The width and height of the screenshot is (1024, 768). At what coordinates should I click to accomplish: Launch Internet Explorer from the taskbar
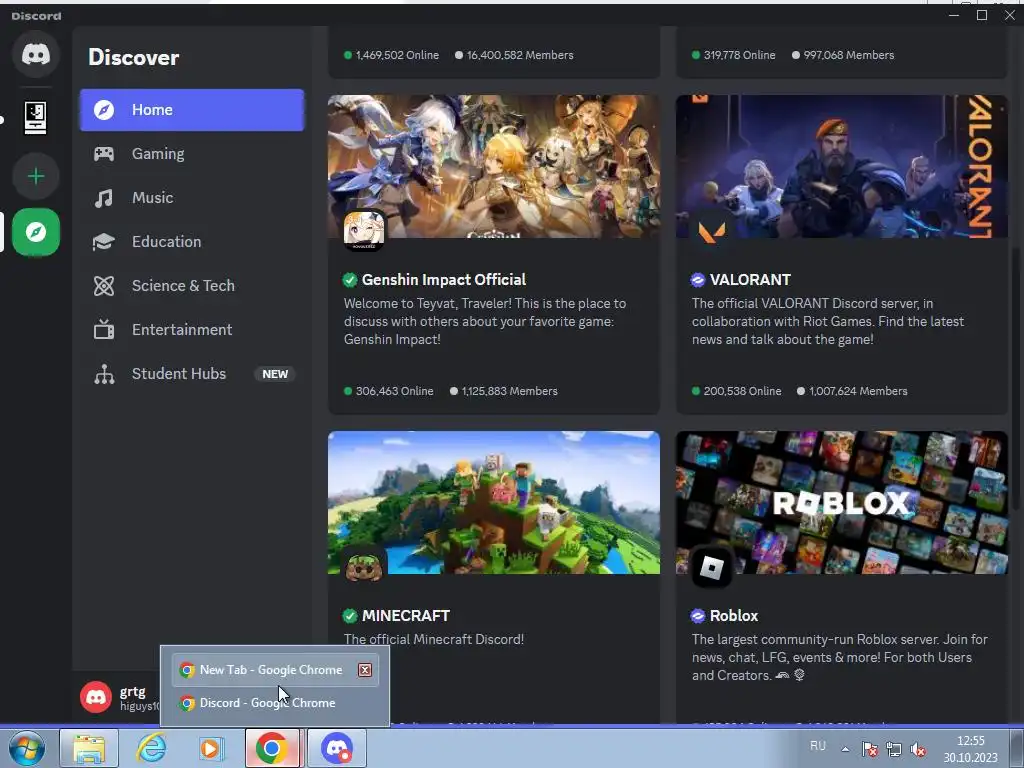pyautogui.click(x=152, y=748)
